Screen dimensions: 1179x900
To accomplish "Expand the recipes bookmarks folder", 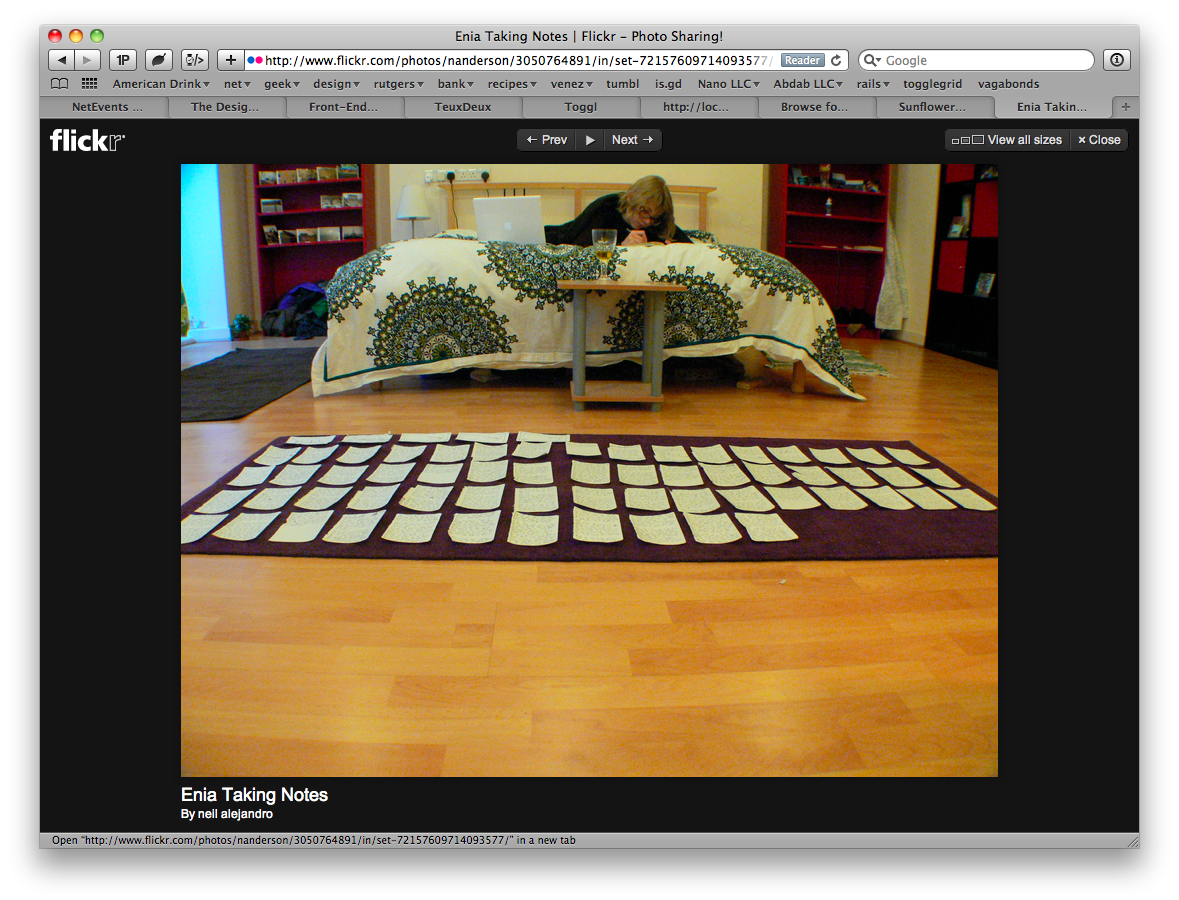I will pyautogui.click(x=511, y=84).
